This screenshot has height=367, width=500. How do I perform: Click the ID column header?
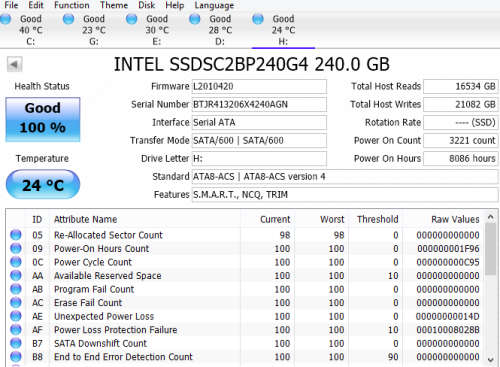tap(37, 219)
